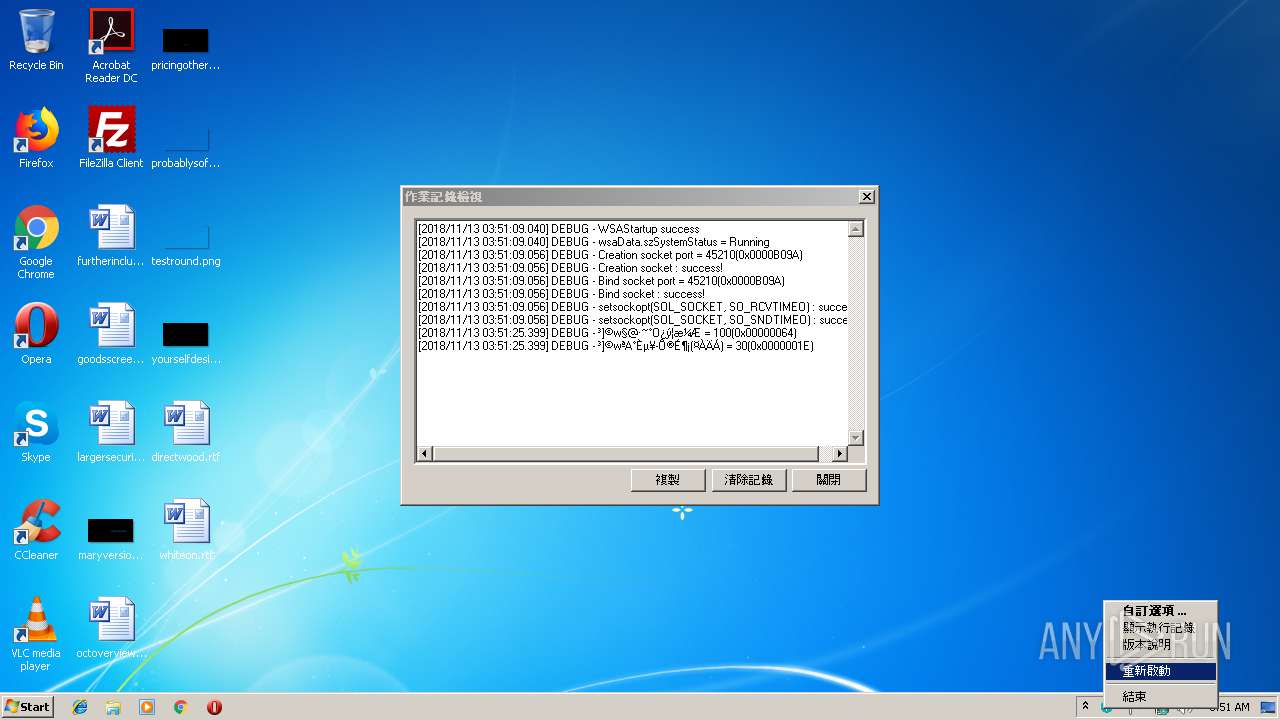
Task: Select the yourselfdesi file icon
Action: pyautogui.click(x=185, y=343)
